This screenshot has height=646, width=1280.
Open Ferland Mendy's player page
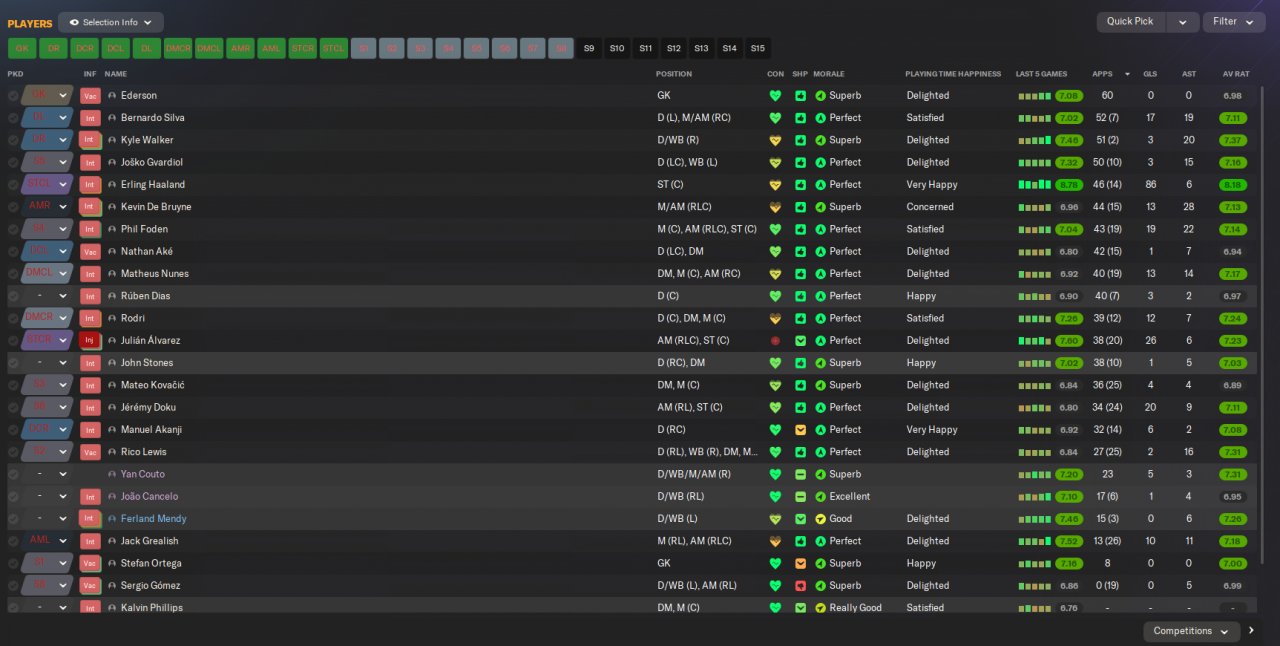[154, 519]
